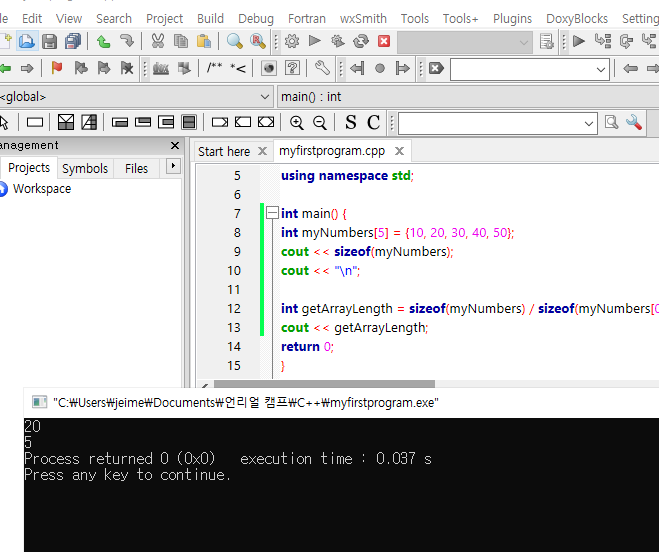
Task: Open Replace with the magnifier R icon
Action: point(258,41)
